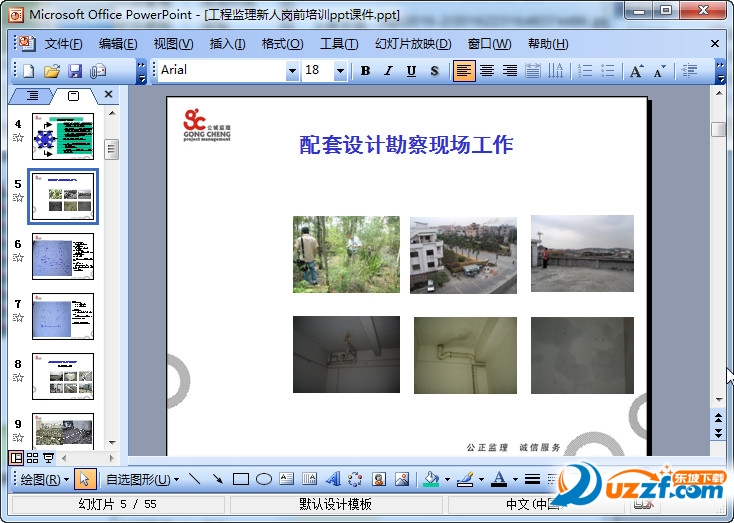Switch to the Slides tab in the side pane
The width and height of the screenshot is (734, 523).
73,96
